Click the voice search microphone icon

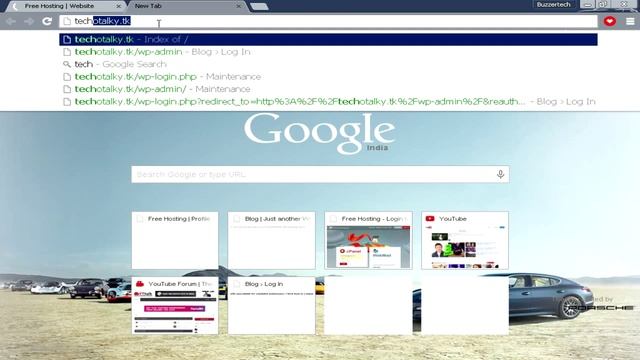pyautogui.click(x=500, y=174)
